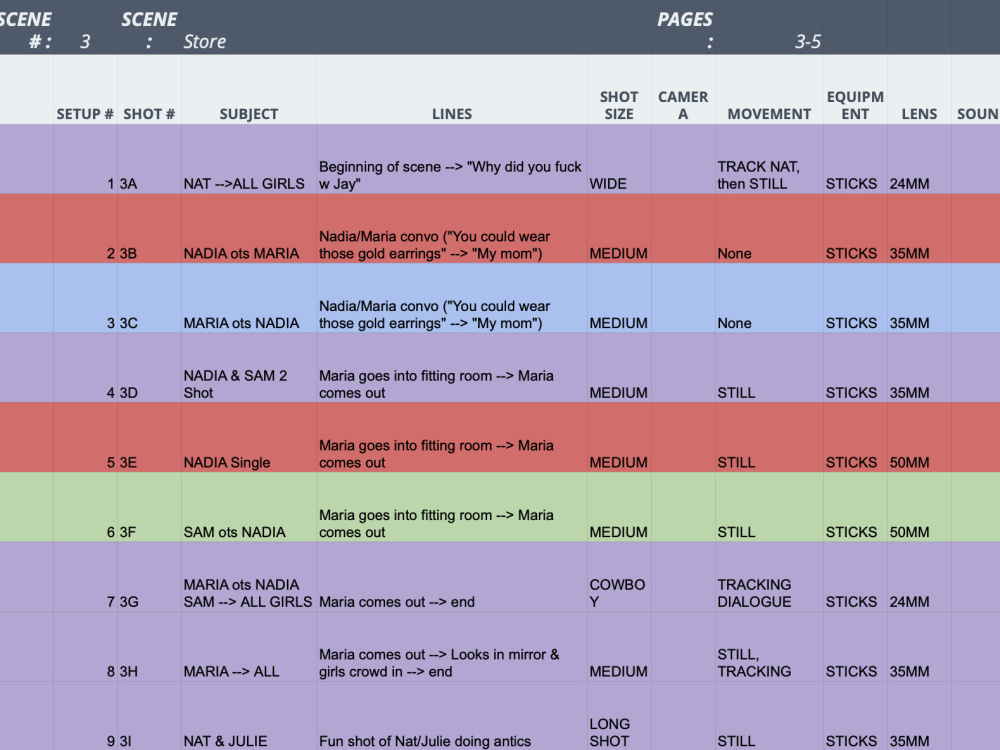Click the scene name cell 'Store'
Image resolution: width=1000 pixels, height=750 pixels.
pos(205,41)
